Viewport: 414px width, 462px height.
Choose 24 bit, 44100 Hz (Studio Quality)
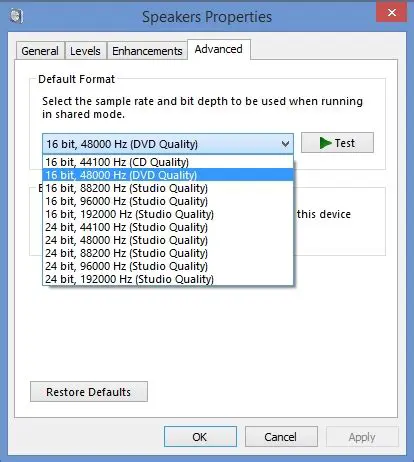point(168,227)
